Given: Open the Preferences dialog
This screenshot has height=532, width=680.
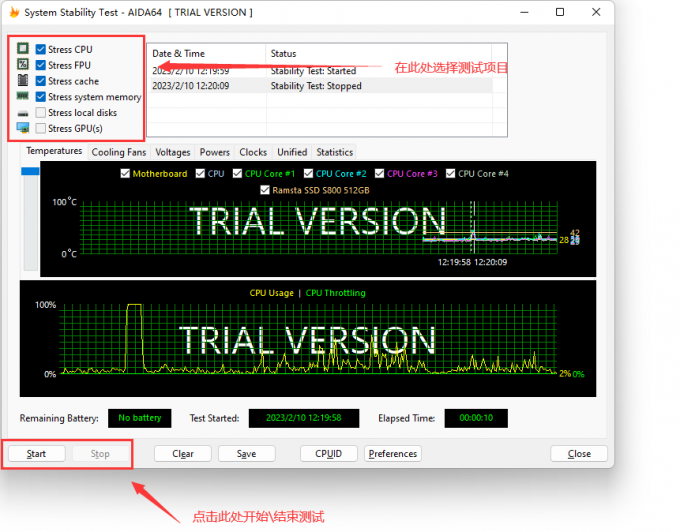Looking at the screenshot, I should tap(392, 453).
